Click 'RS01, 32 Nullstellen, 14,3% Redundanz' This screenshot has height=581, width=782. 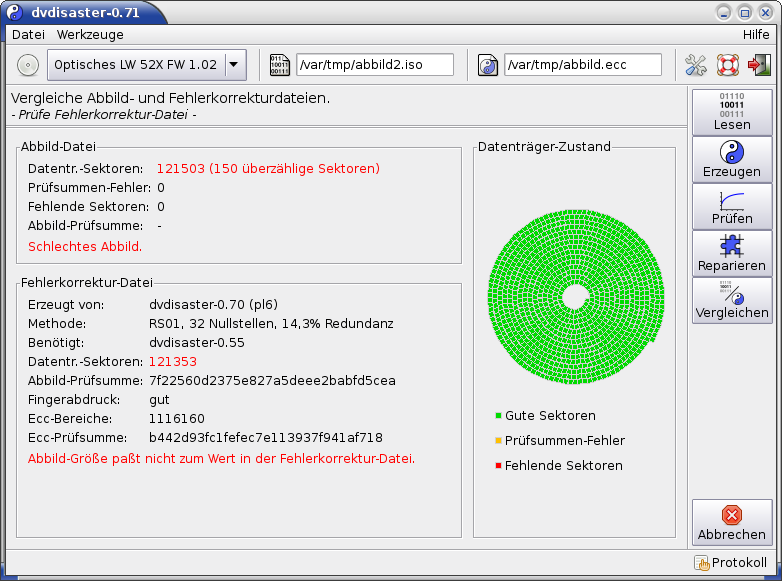pos(271,324)
